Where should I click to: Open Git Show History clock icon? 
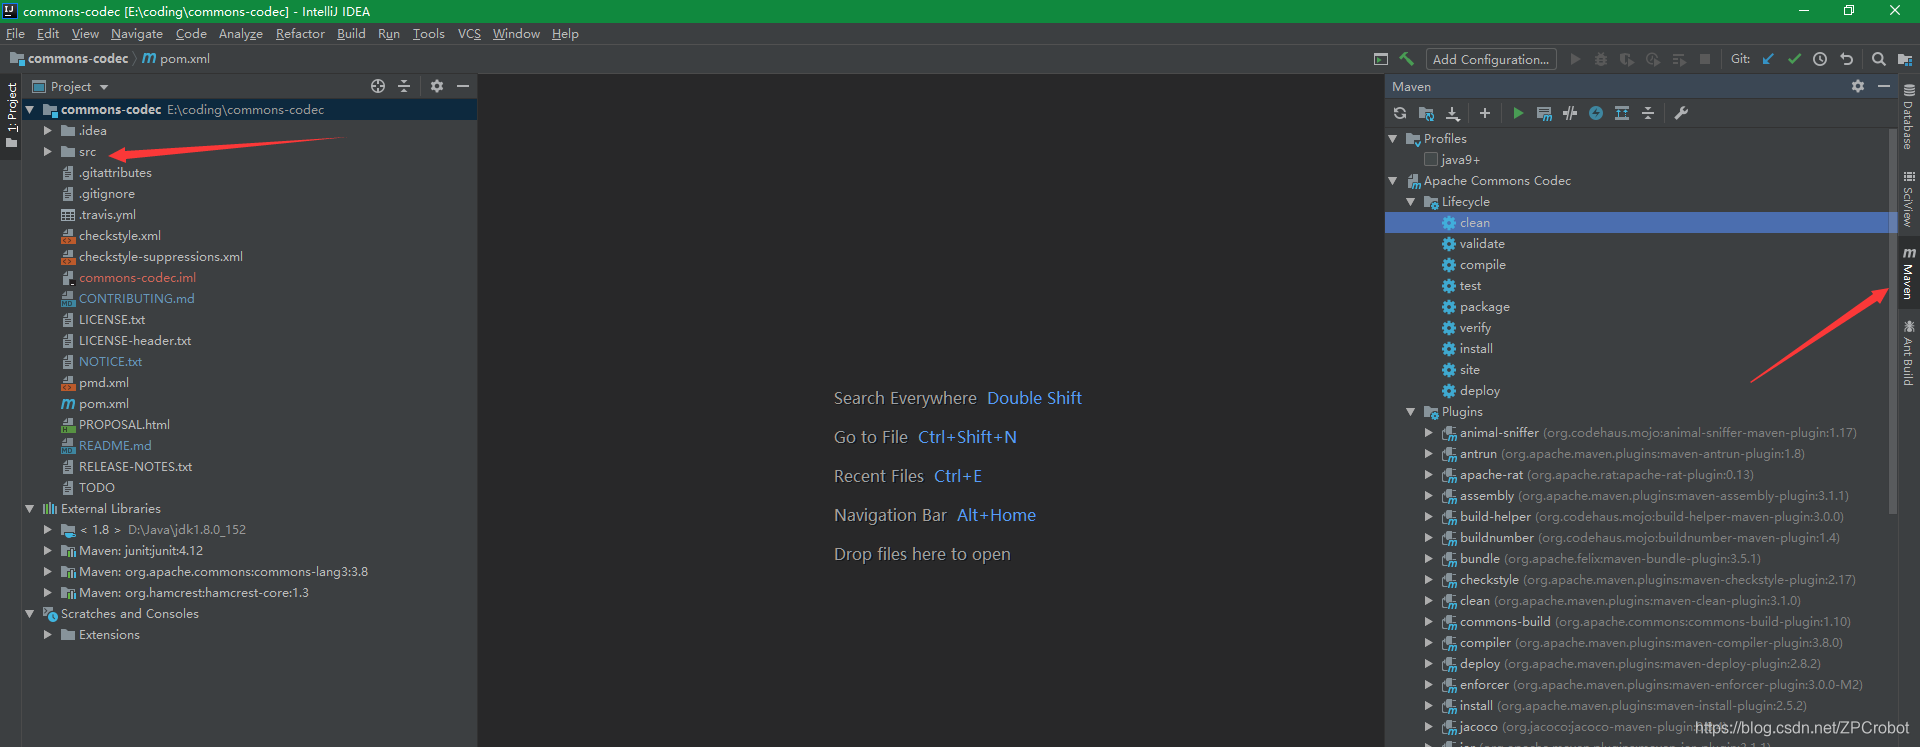click(x=1820, y=59)
